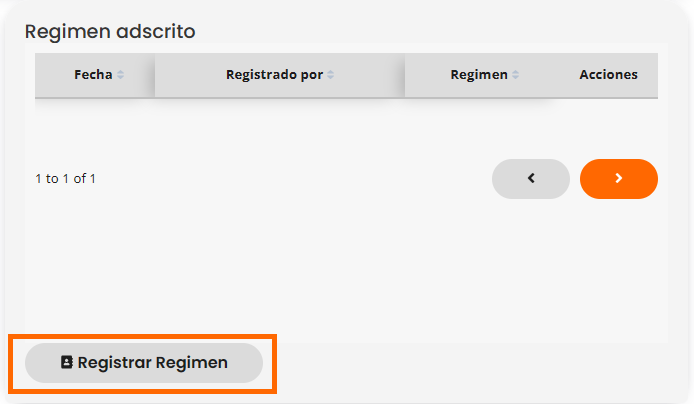Screen dimensions: 694x404
Task: Click the "Registrar Regimen" label text
Action: (x=152, y=363)
